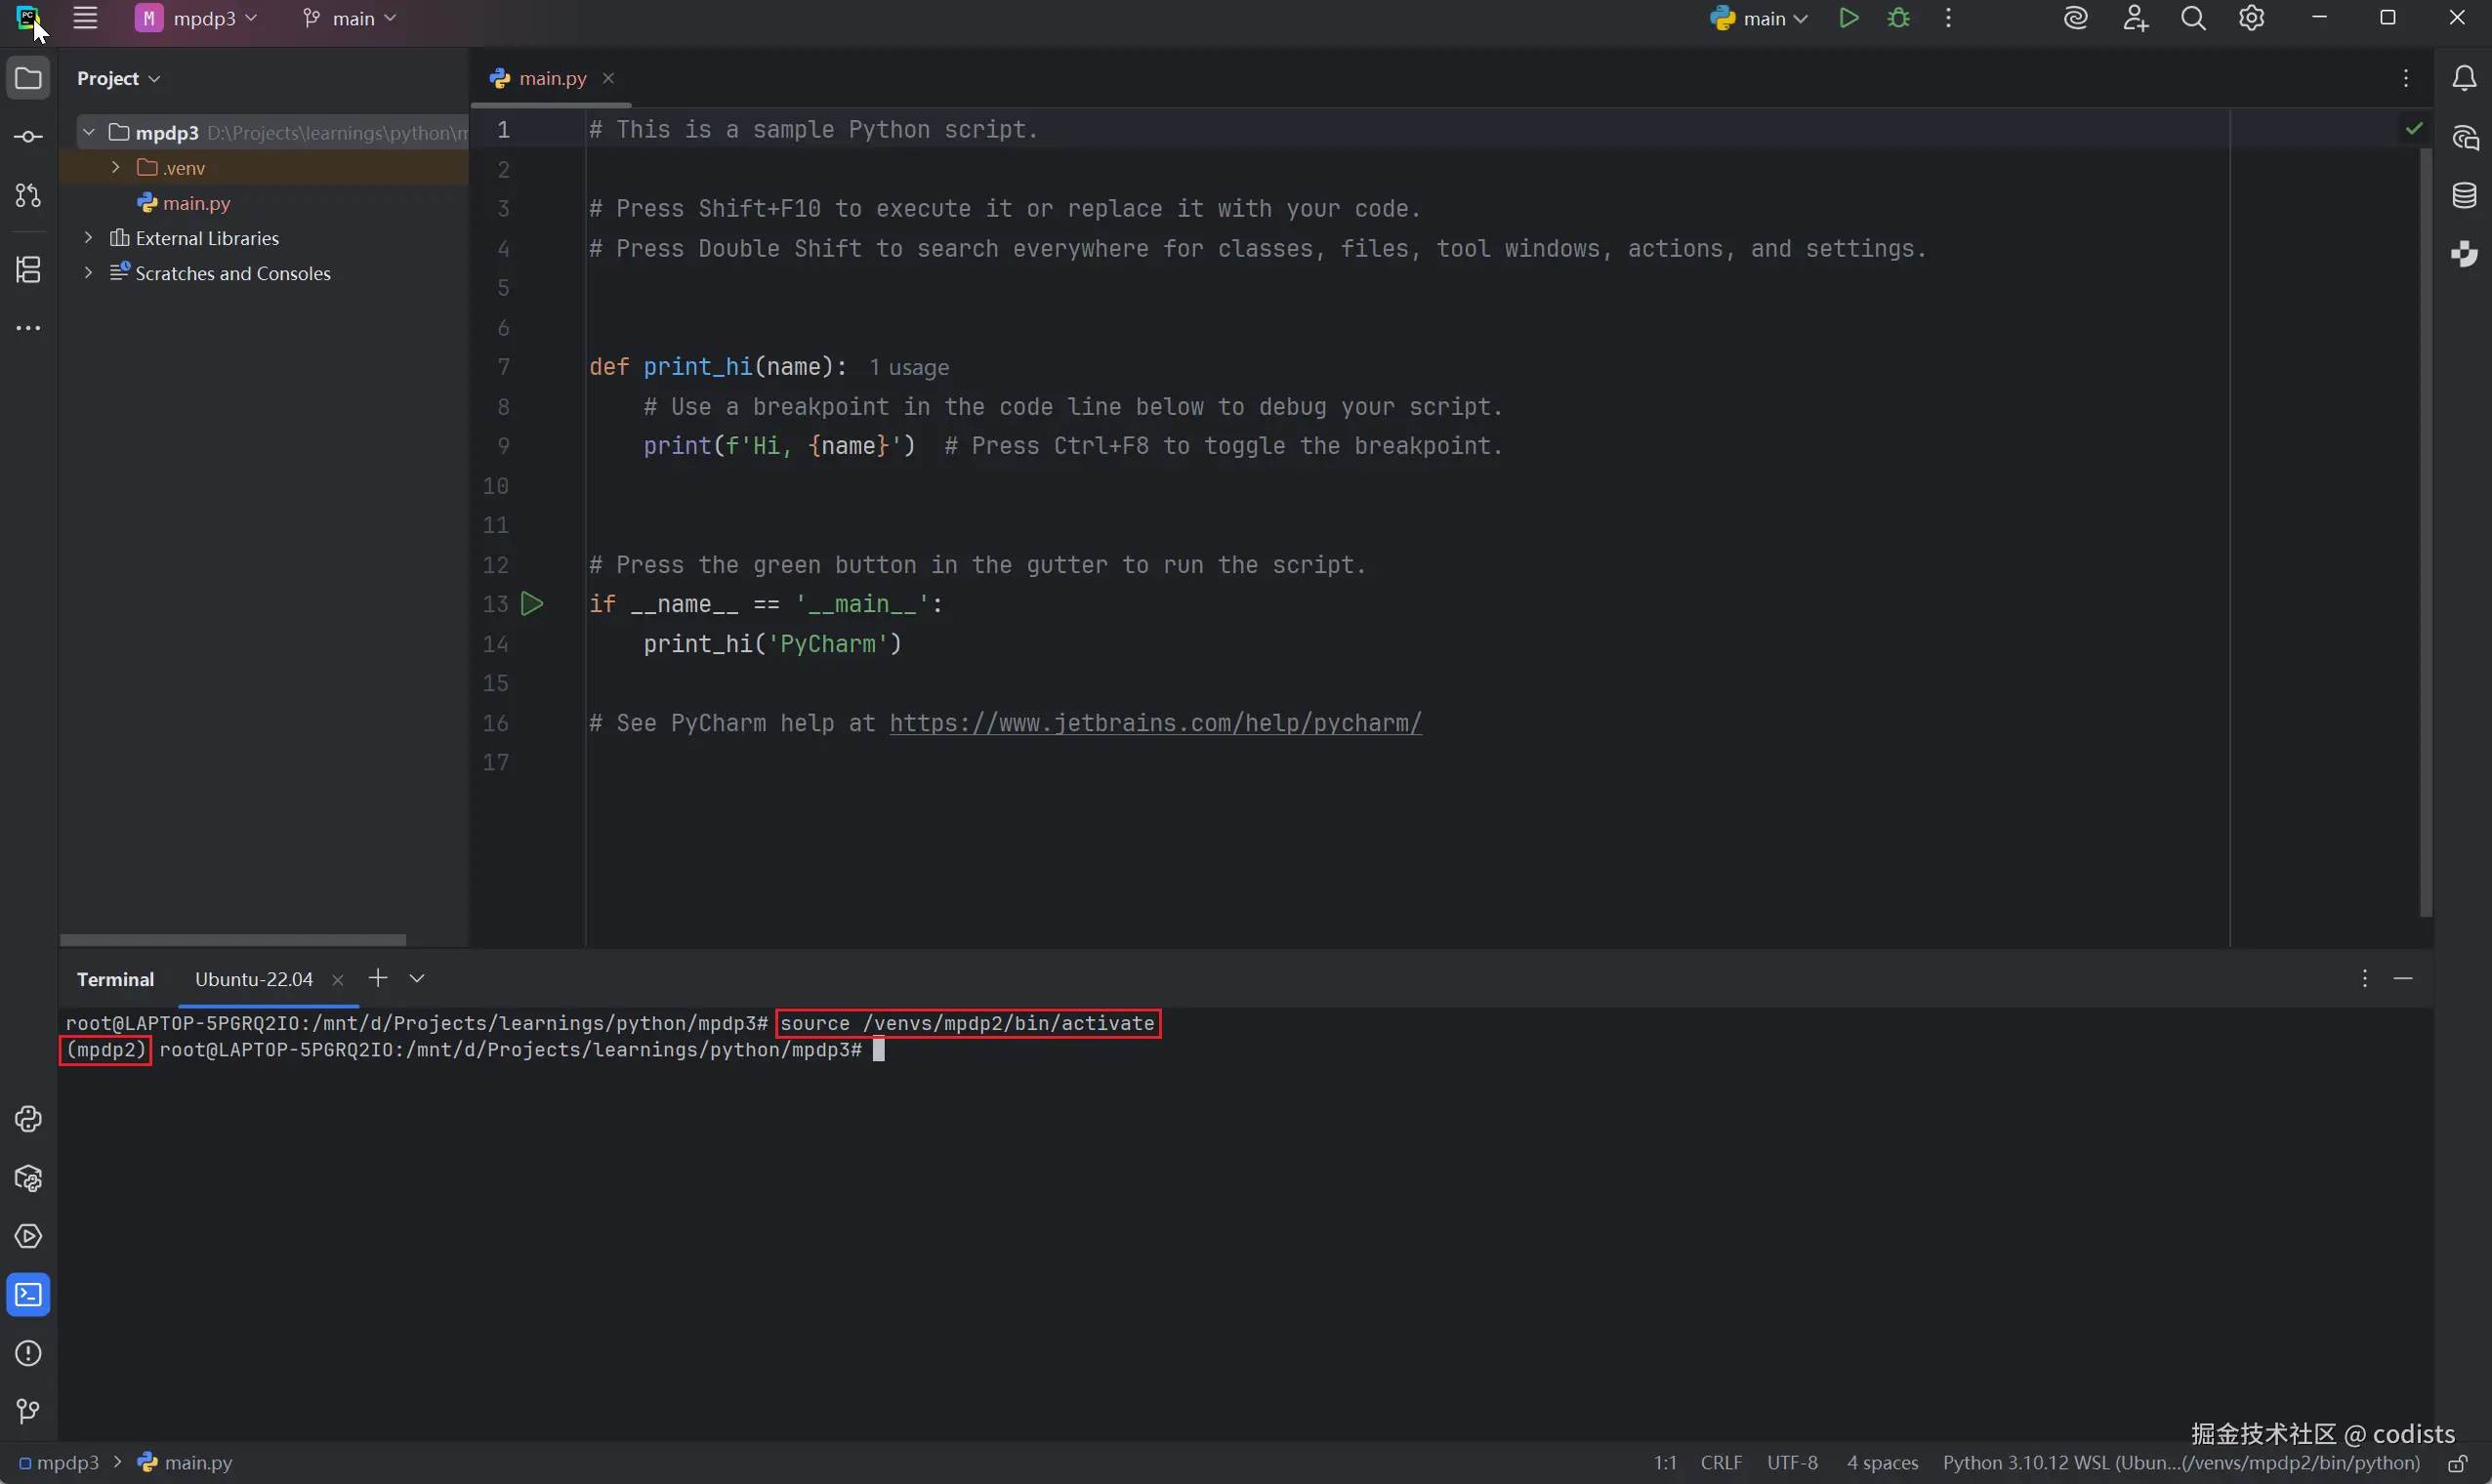Screen dimensions: 2492x1484
Task: Open the Commit tool window icon
Action: coord(28,137)
